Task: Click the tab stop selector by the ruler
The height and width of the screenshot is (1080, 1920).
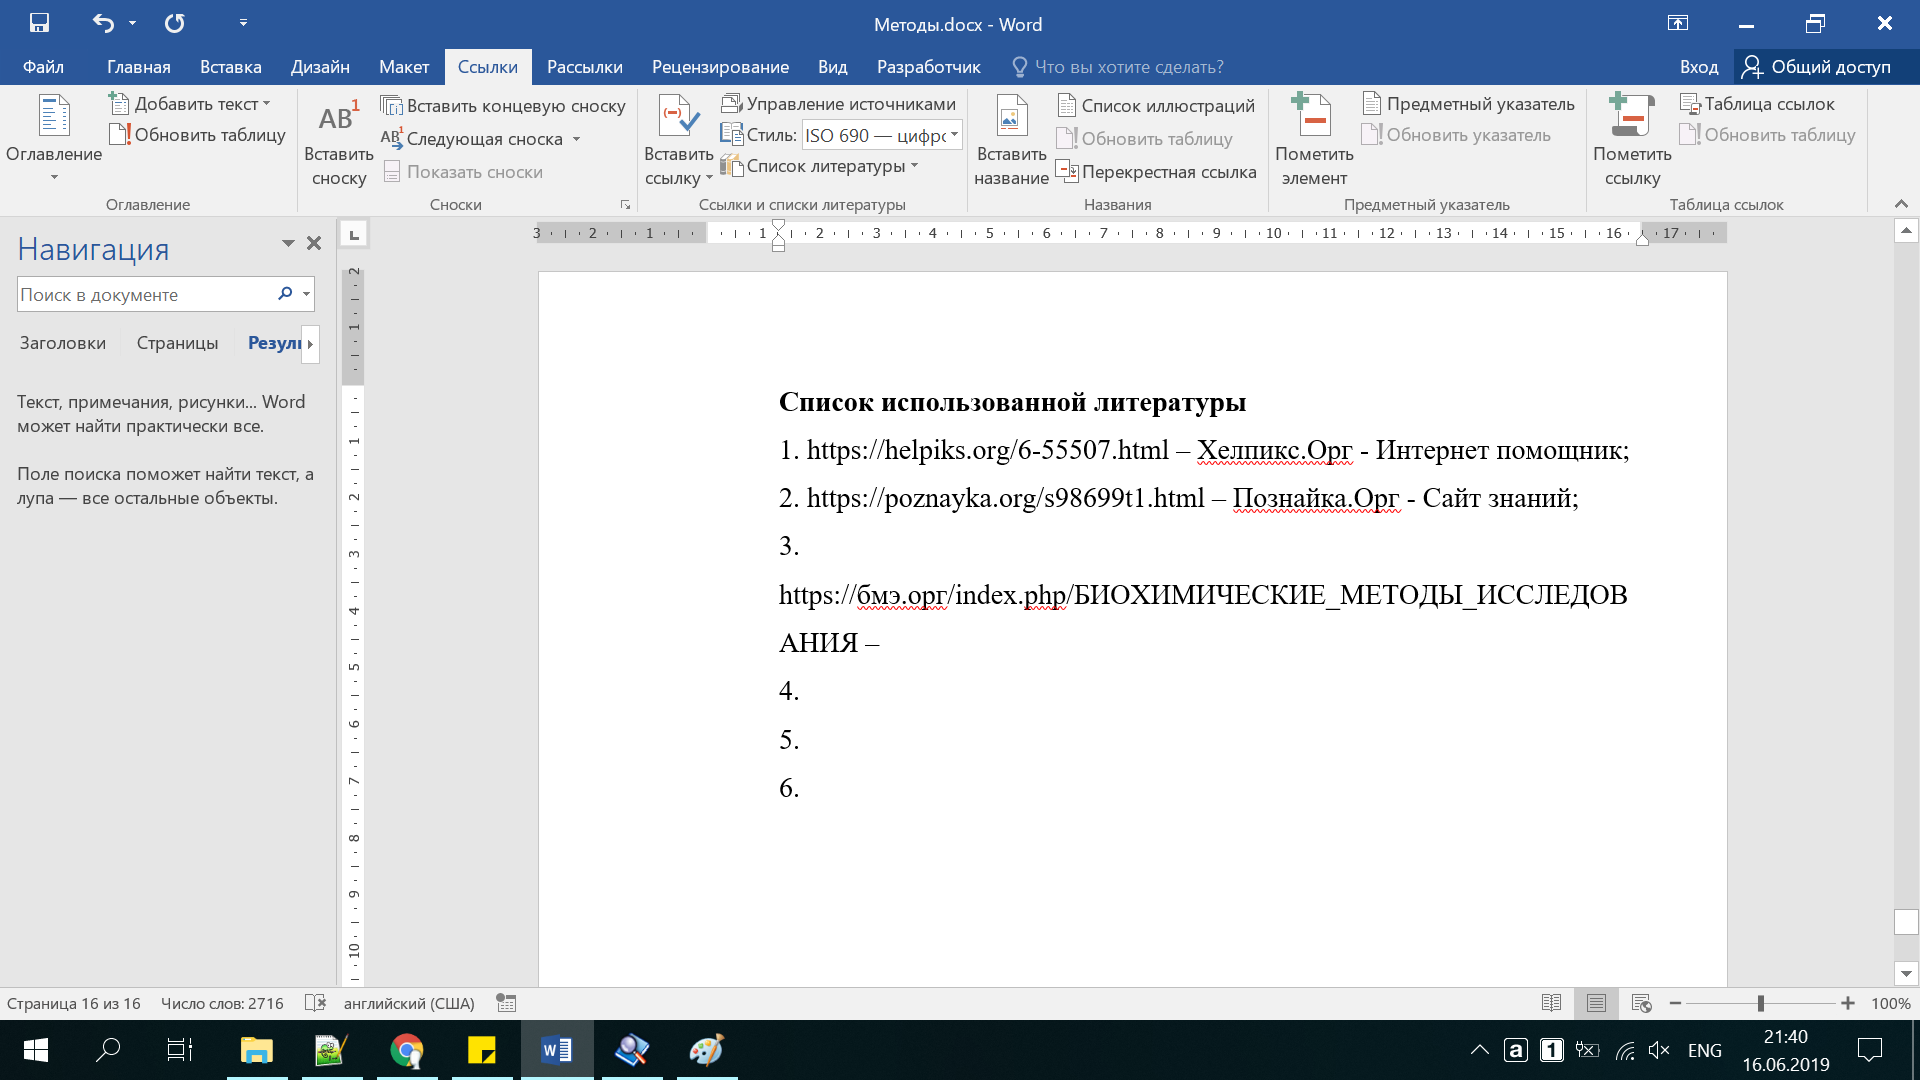Action: coord(353,234)
